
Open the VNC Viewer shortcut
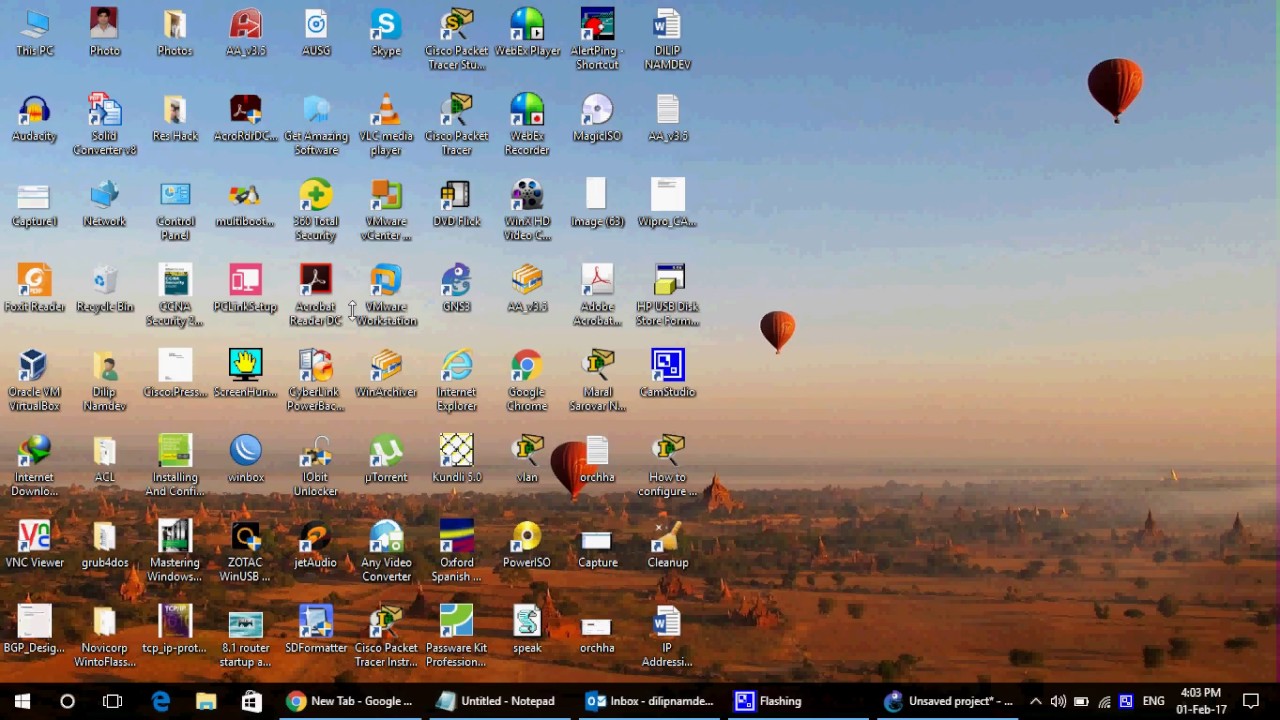pyautogui.click(x=35, y=544)
